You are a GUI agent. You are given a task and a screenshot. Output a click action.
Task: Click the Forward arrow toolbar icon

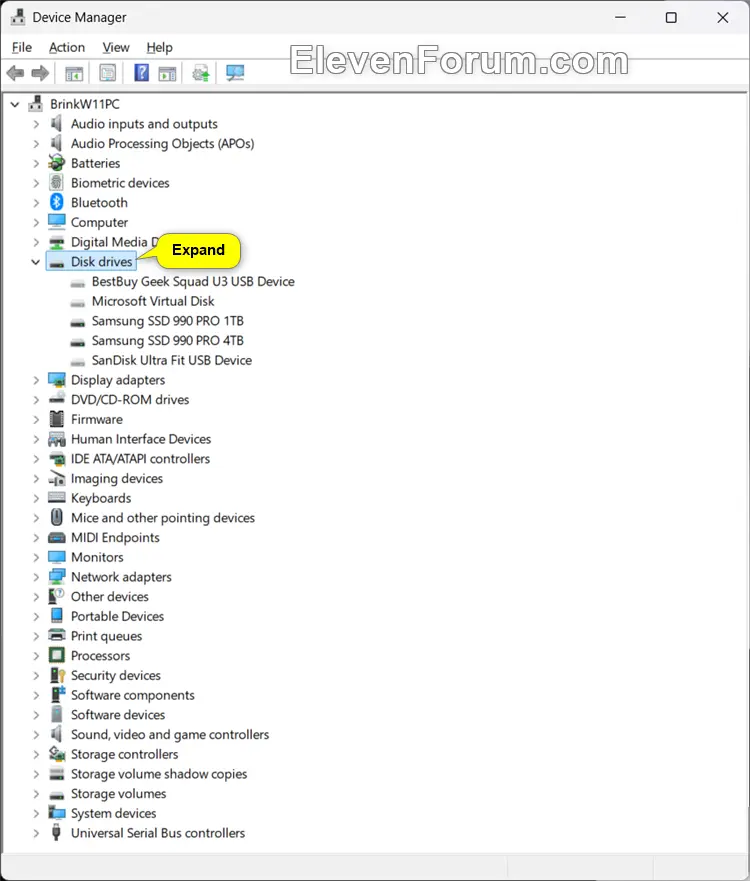(x=40, y=73)
